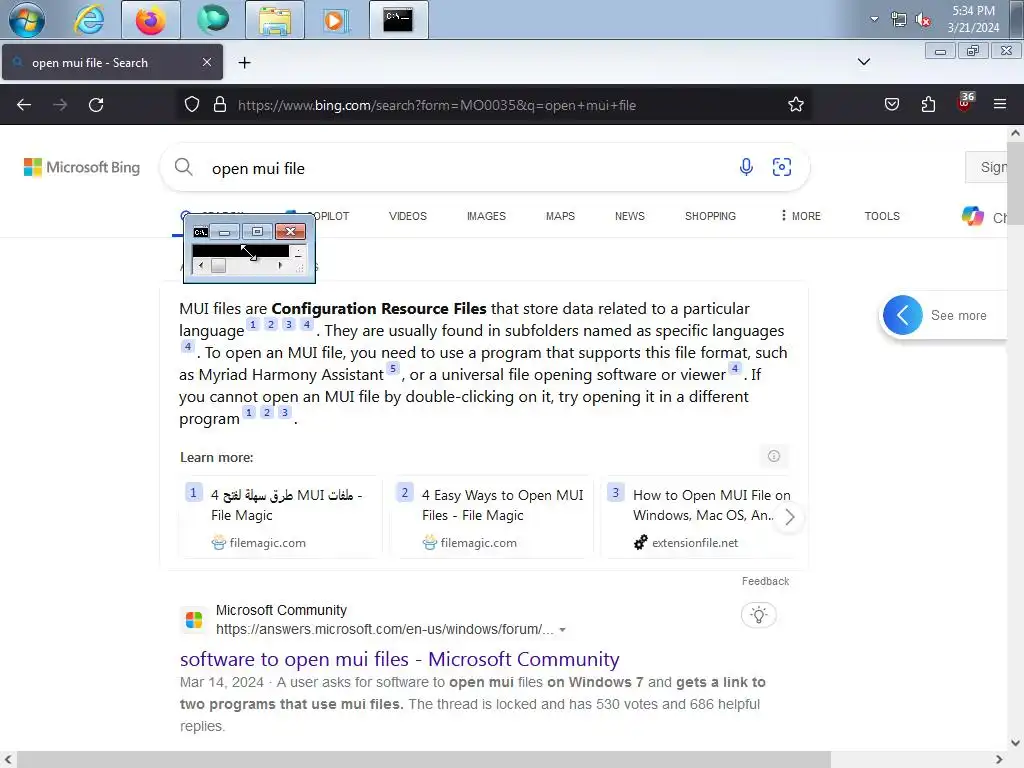Image resolution: width=1024 pixels, height=768 pixels.
Task: Go to Microsoft Bing home logo
Action: (x=82, y=167)
